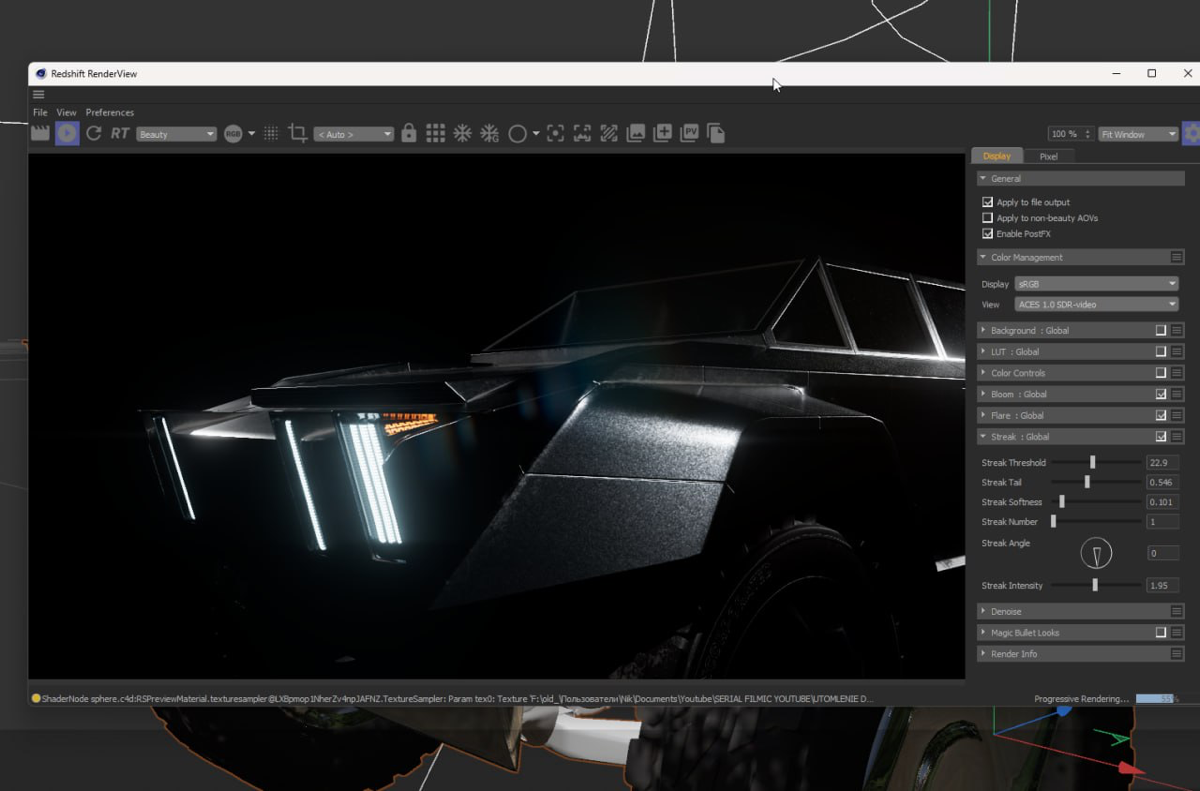Click the nine-square grid icon
This screenshot has height=791, width=1200.
point(435,133)
